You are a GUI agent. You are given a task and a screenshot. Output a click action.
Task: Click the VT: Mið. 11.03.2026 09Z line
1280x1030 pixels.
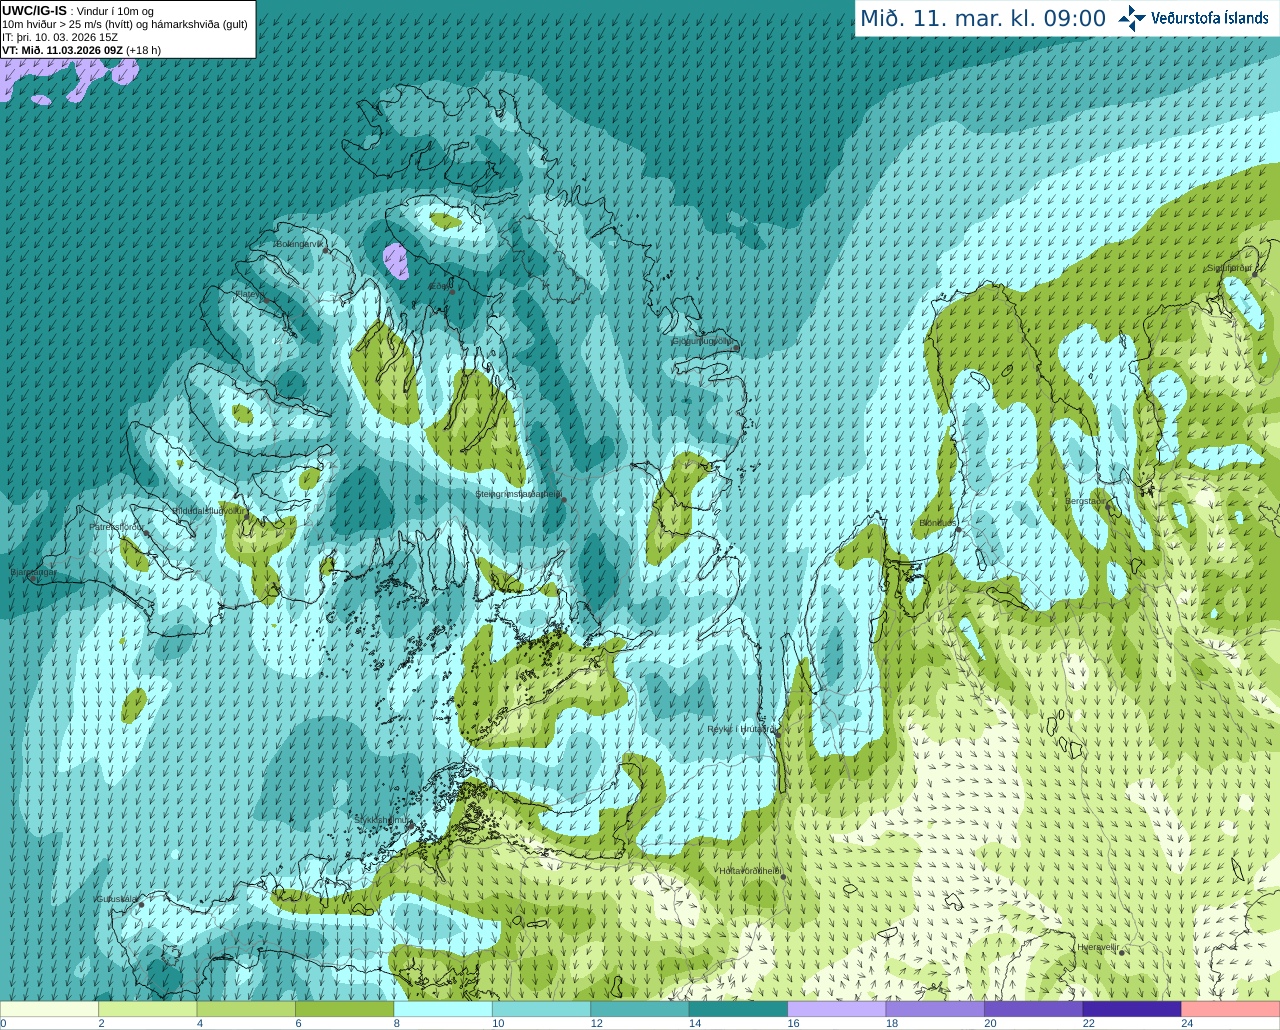(x=81, y=50)
